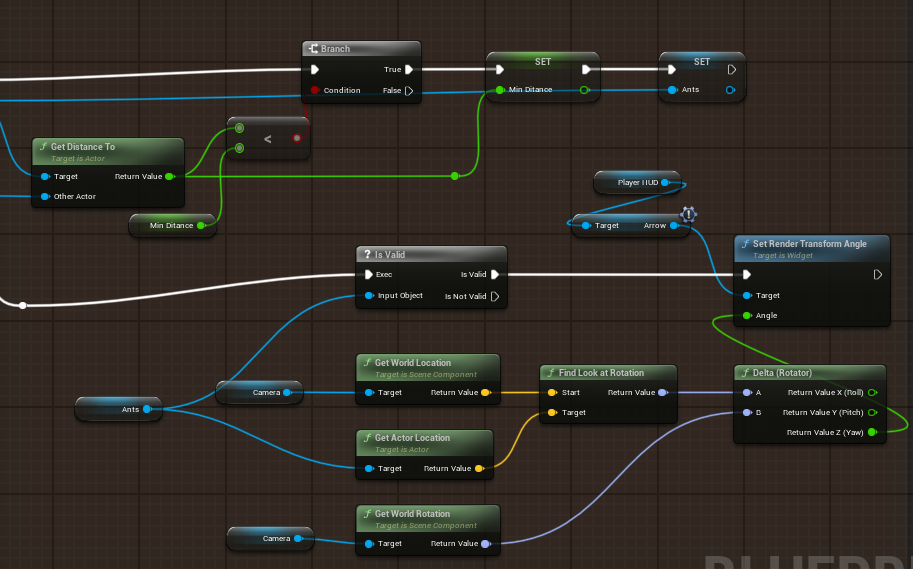Select the Is Valid node header
Screen dimensions: 913x569
[x=431, y=255]
